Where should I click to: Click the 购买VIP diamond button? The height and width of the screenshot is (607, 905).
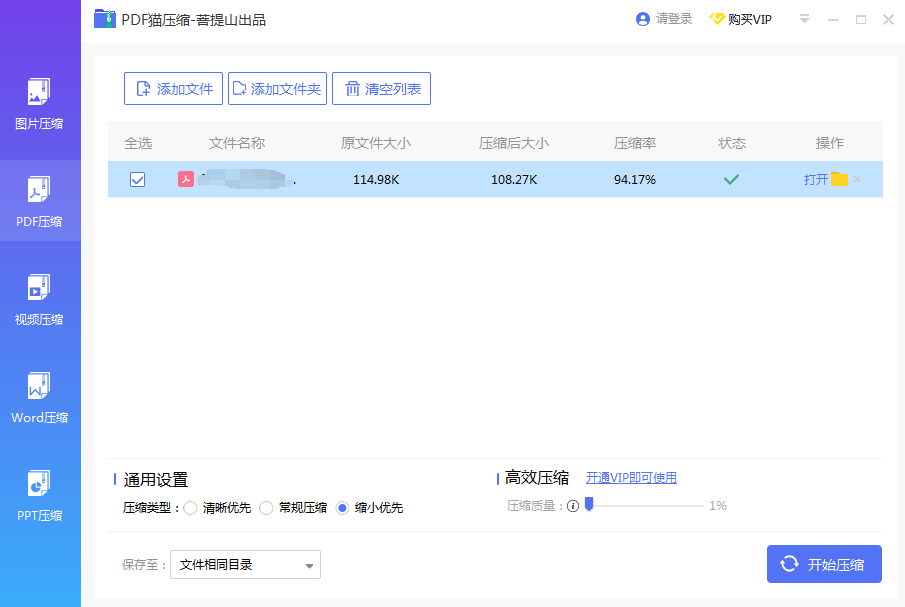pyautogui.click(x=741, y=19)
